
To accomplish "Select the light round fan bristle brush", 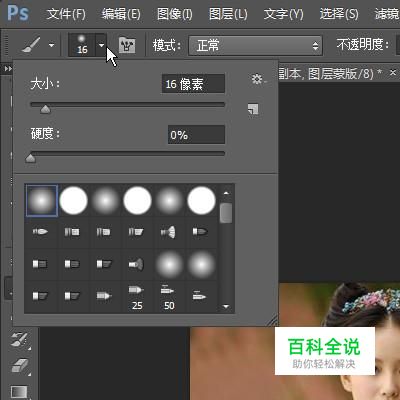I will click(x=168, y=232).
